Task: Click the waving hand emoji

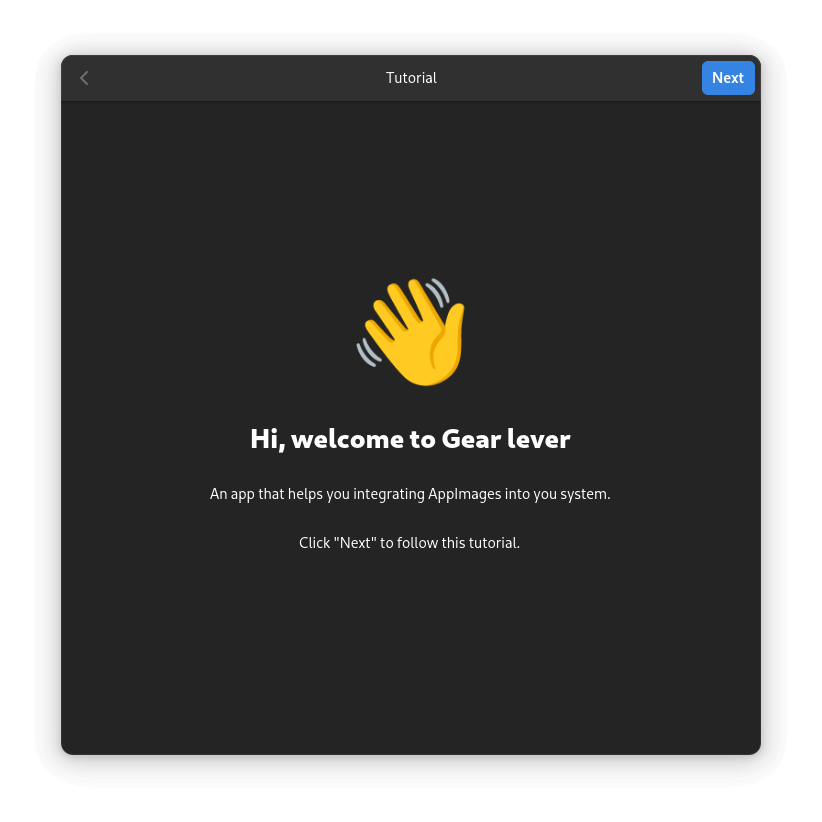Action: pyautogui.click(x=411, y=334)
